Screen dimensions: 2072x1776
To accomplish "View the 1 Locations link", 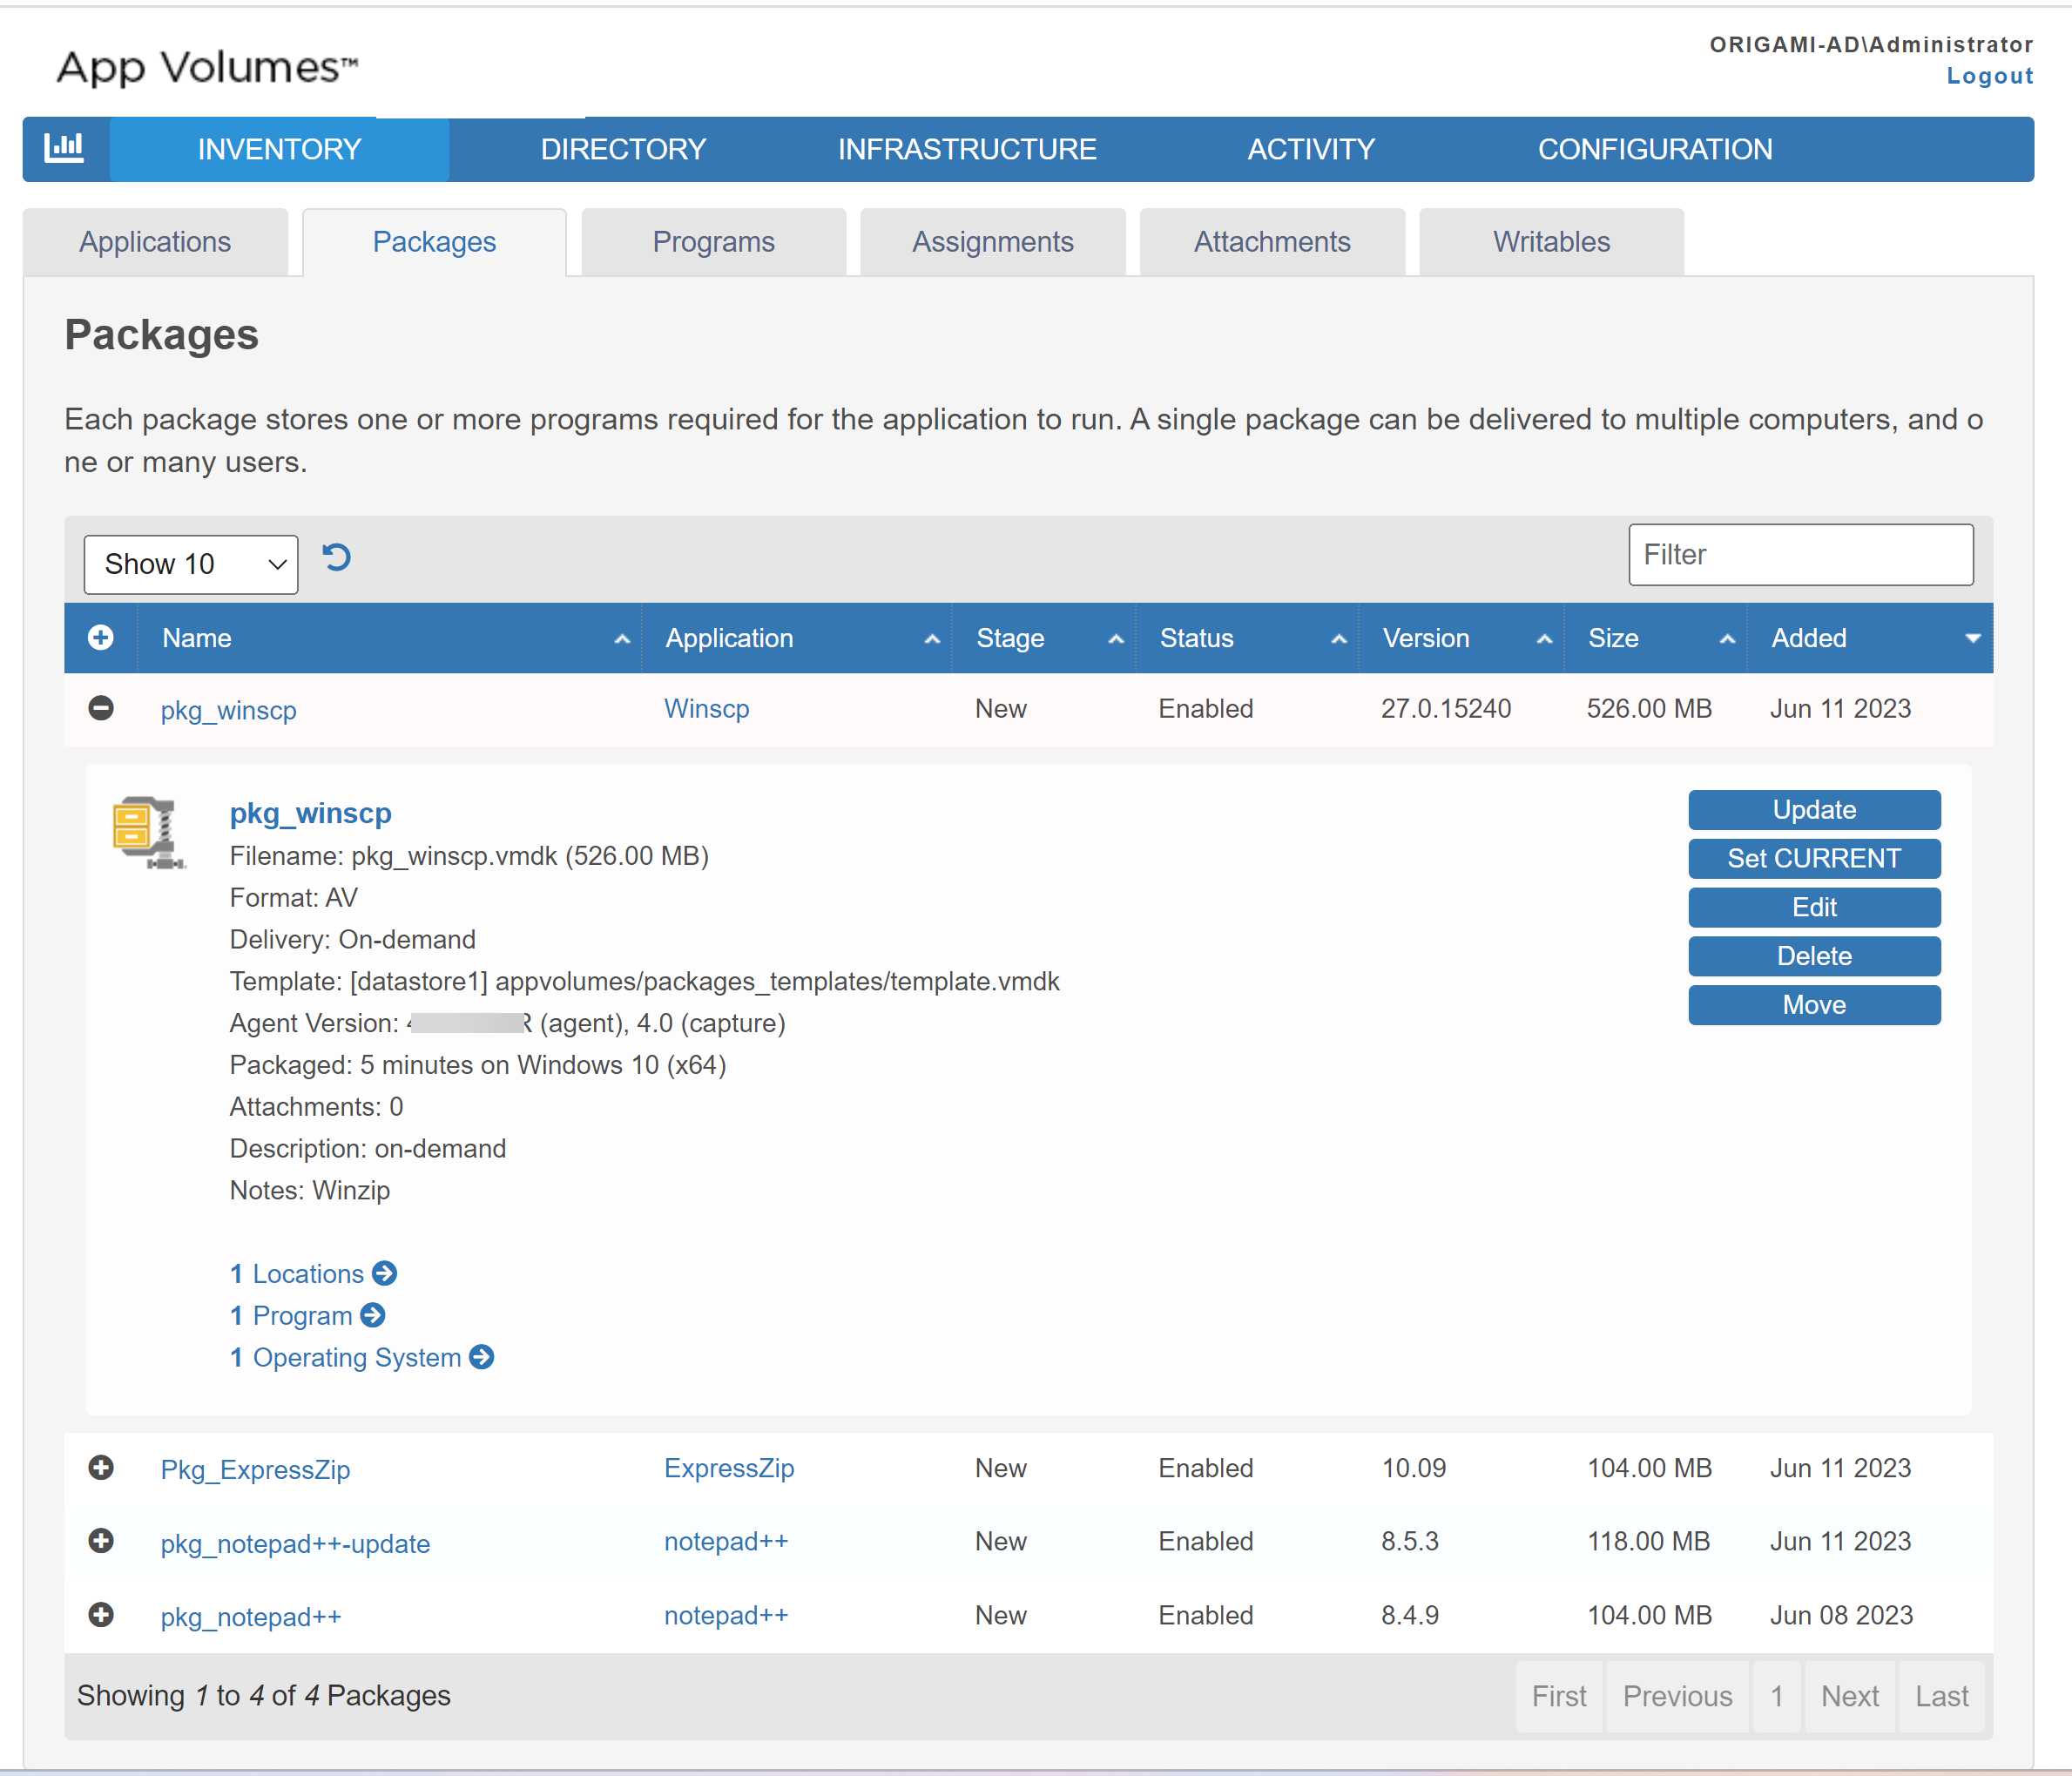I will click(297, 1274).
